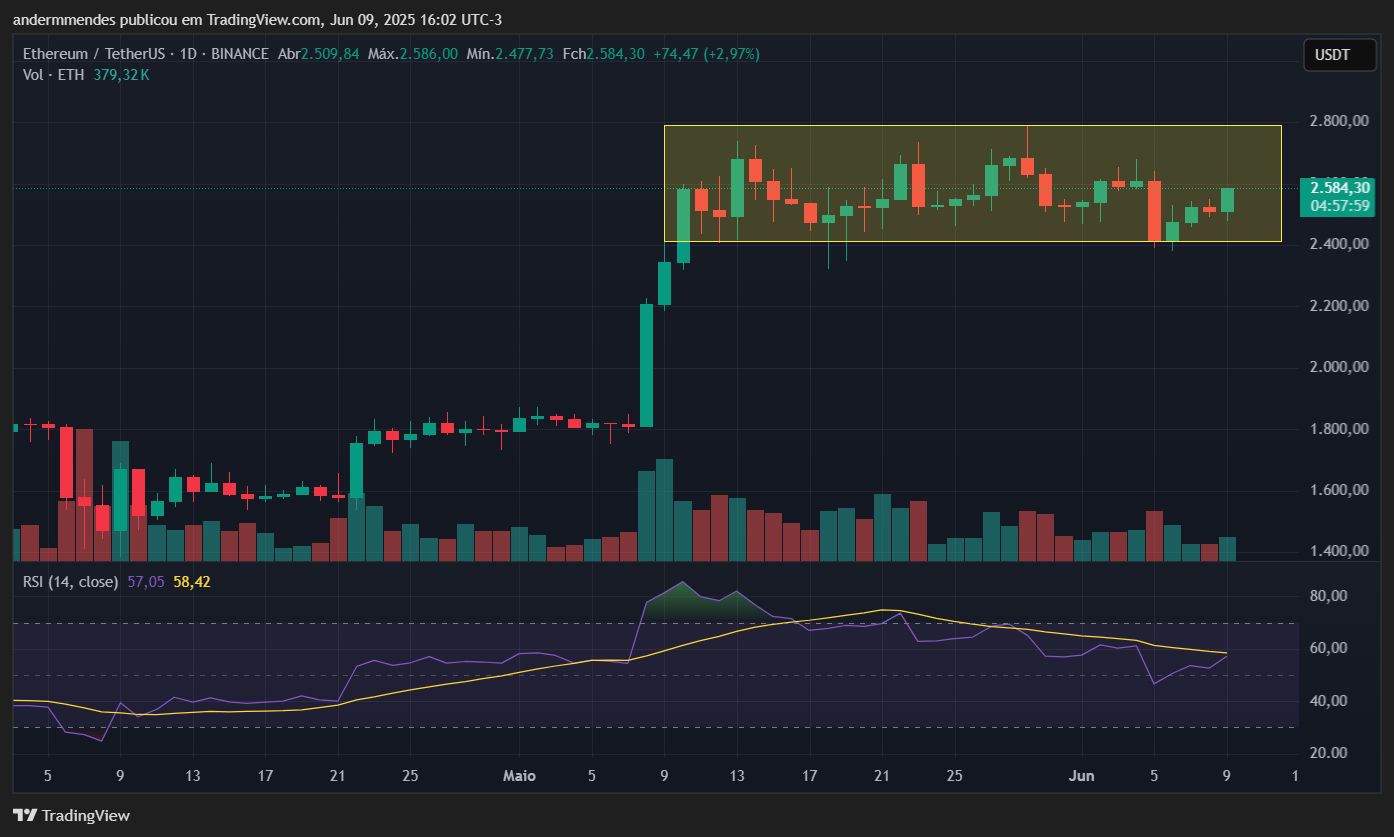This screenshot has width=1394, height=837.
Task: Click the 1.800,00 price axis label
Action: pos(1338,429)
